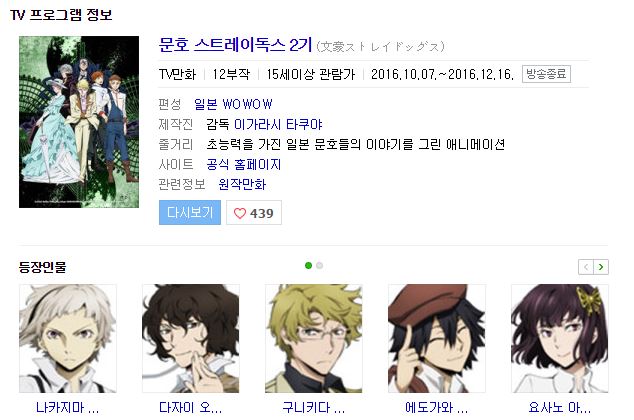Open the 나카지마 ... character name link
This screenshot has width=634, height=420.
point(68,407)
